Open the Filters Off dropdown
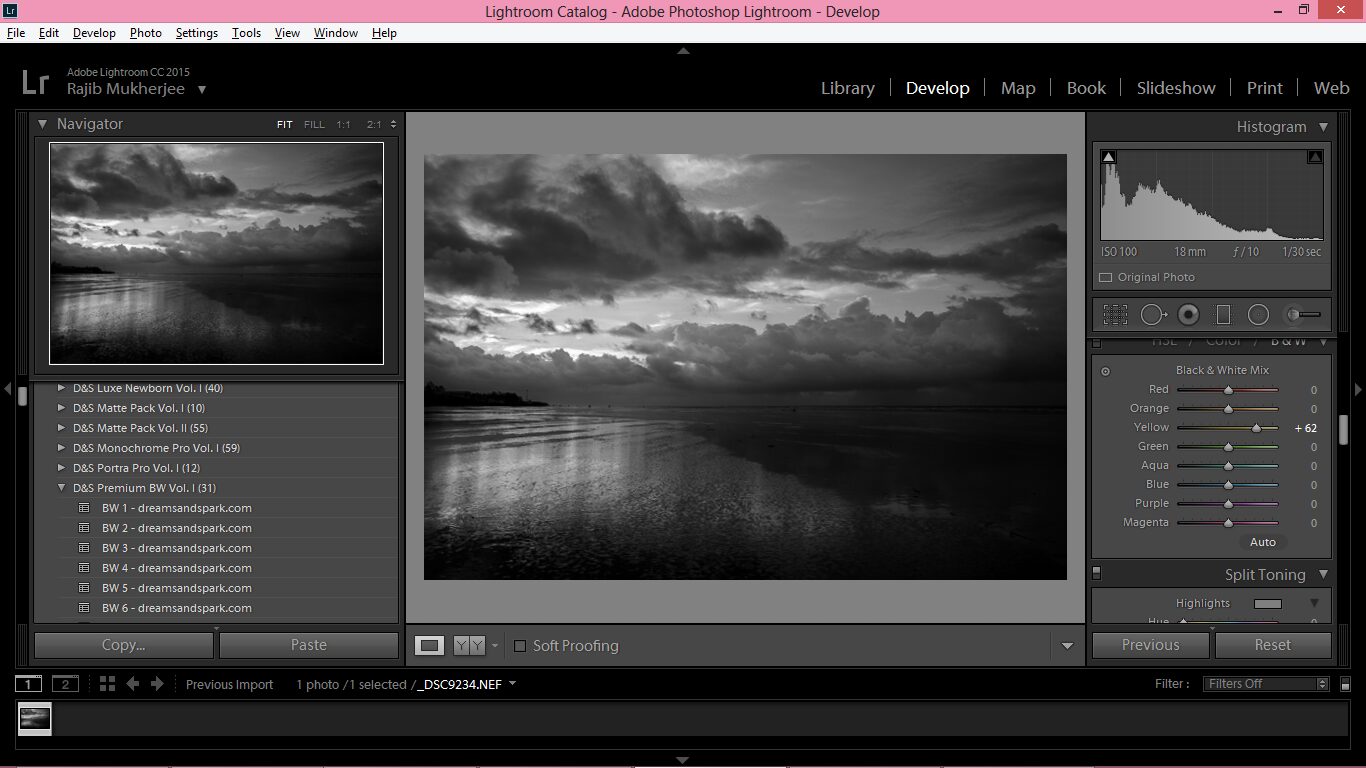The image size is (1366, 768). click(x=1266, y=684)
